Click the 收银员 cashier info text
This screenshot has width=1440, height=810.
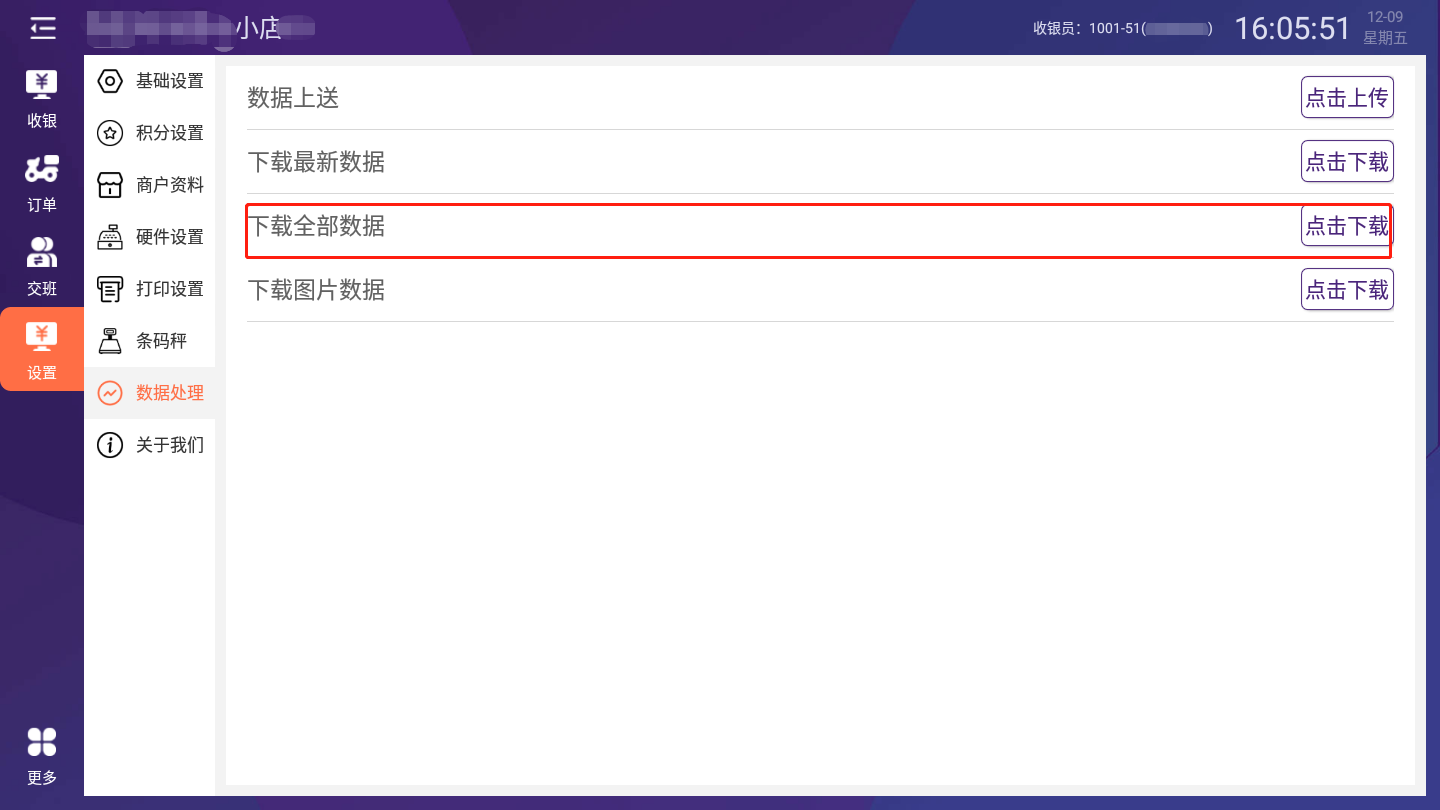point(1123,28)
